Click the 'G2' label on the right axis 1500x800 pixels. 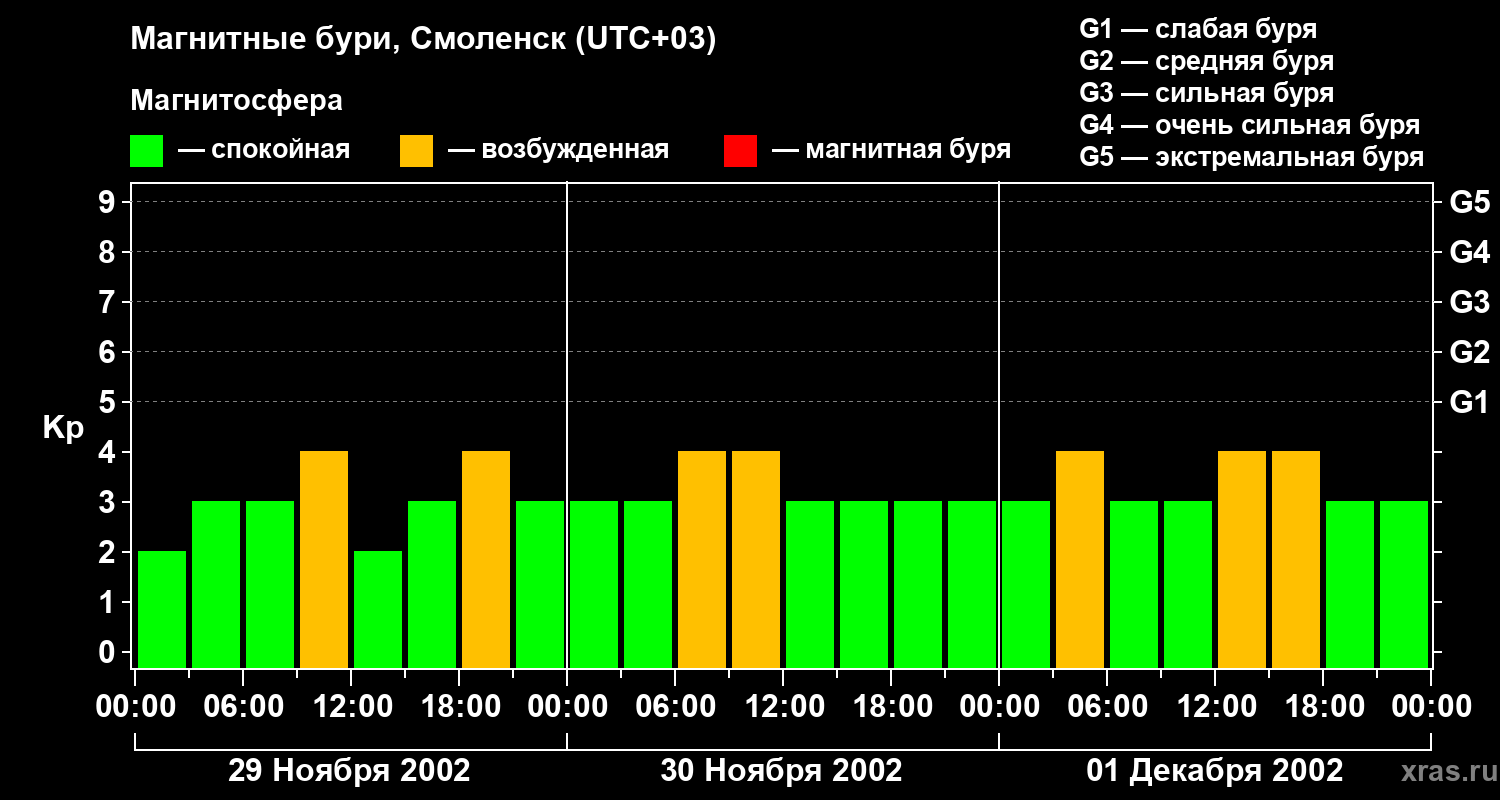tap(1469, 352)
